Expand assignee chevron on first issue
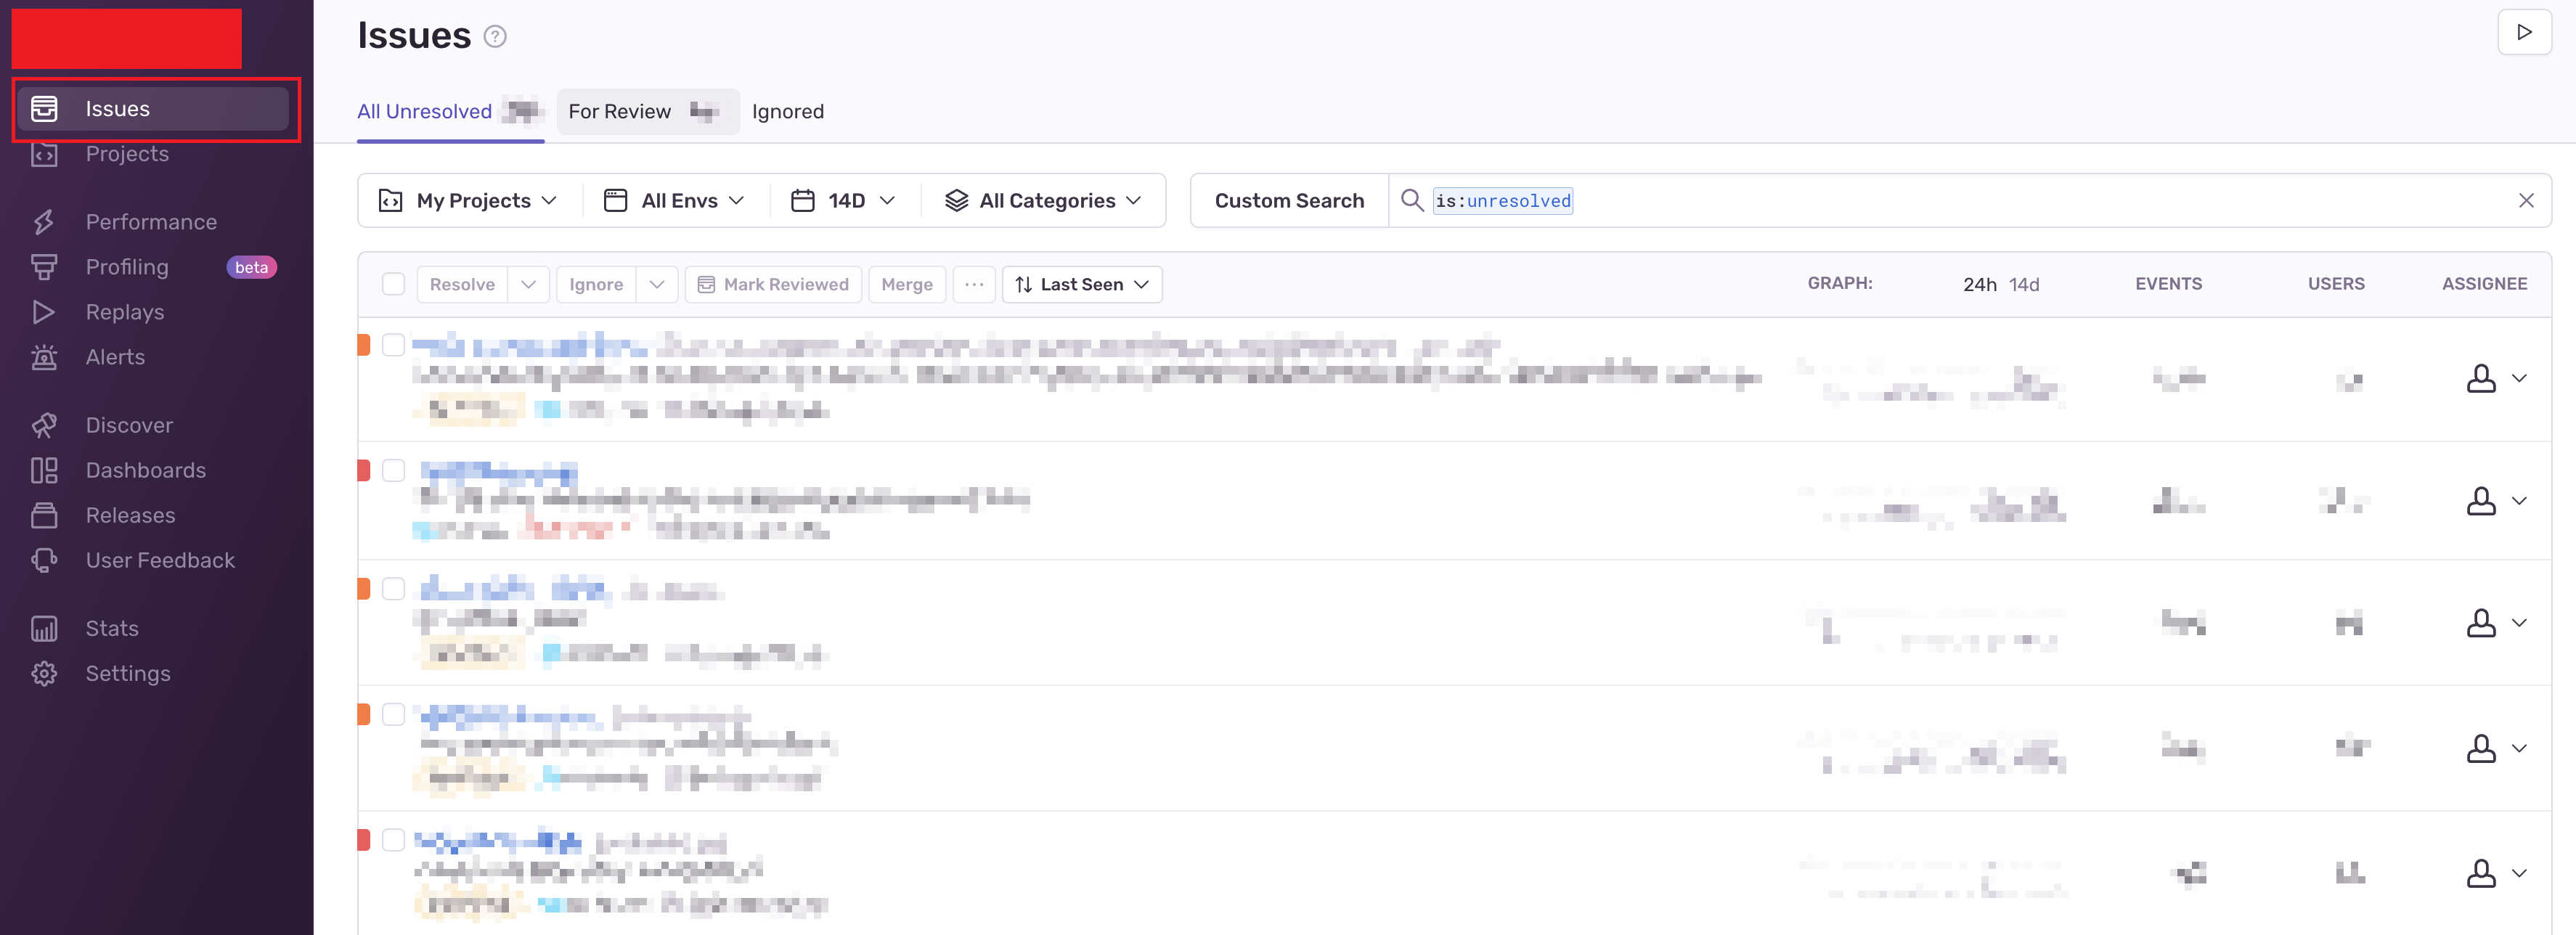 pyautogui.click(x=2519, y=378)
